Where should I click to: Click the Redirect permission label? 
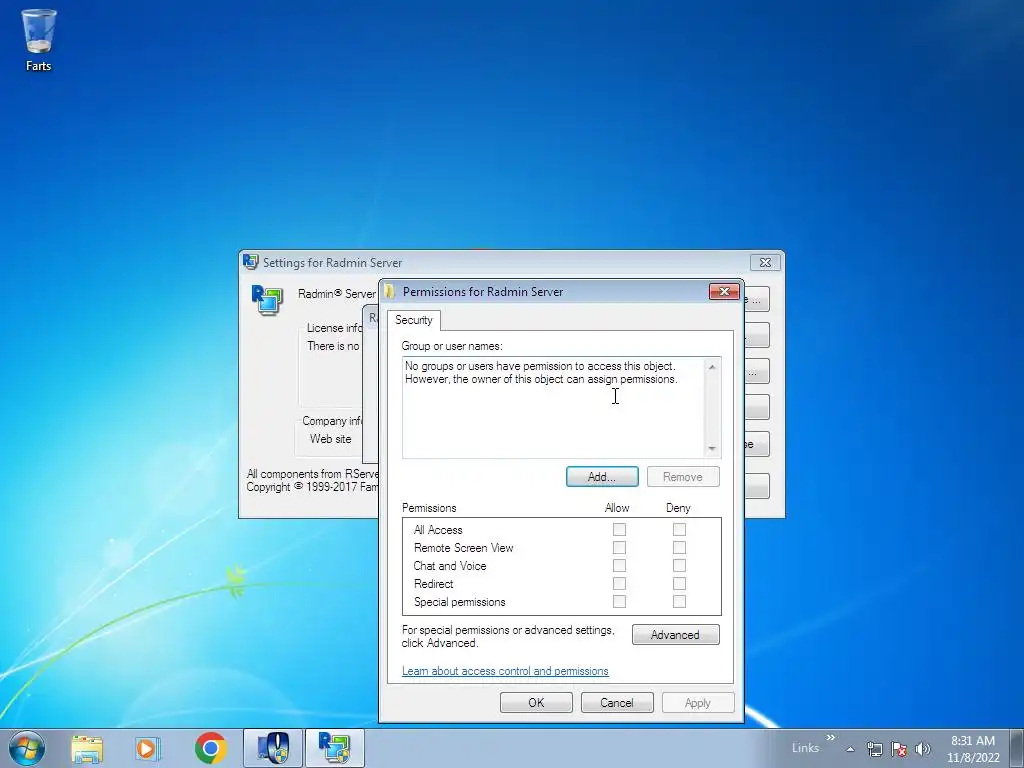point(434,584)
